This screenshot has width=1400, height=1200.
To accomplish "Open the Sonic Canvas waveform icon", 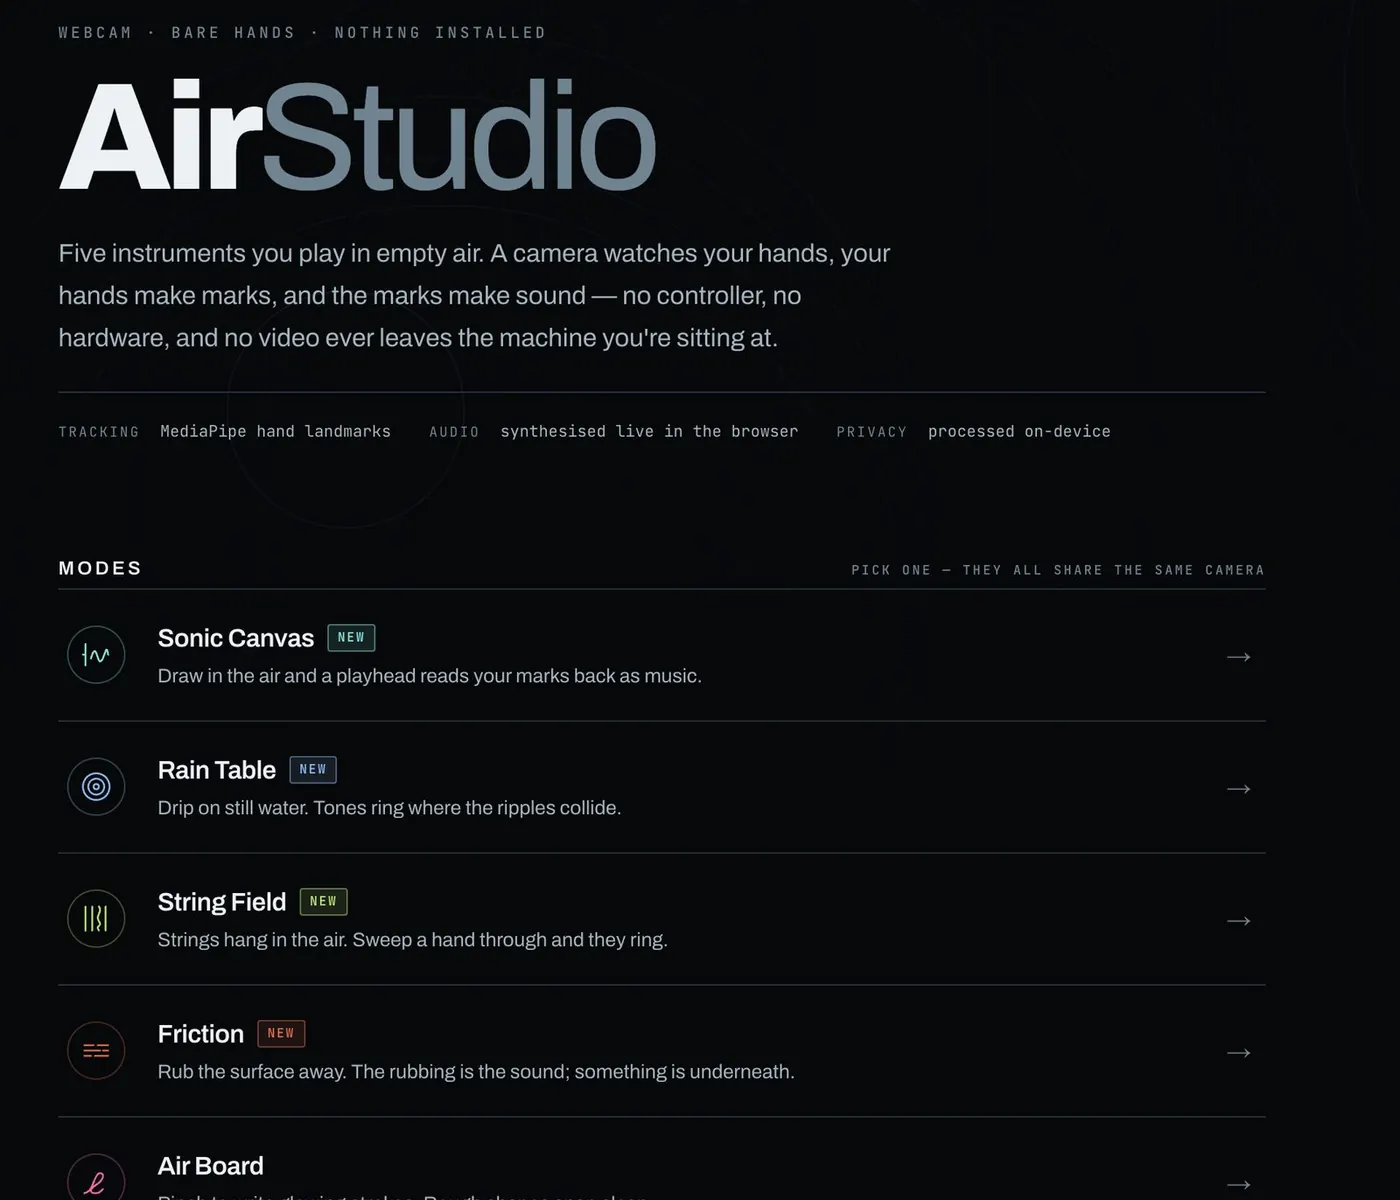I will 96,655.
